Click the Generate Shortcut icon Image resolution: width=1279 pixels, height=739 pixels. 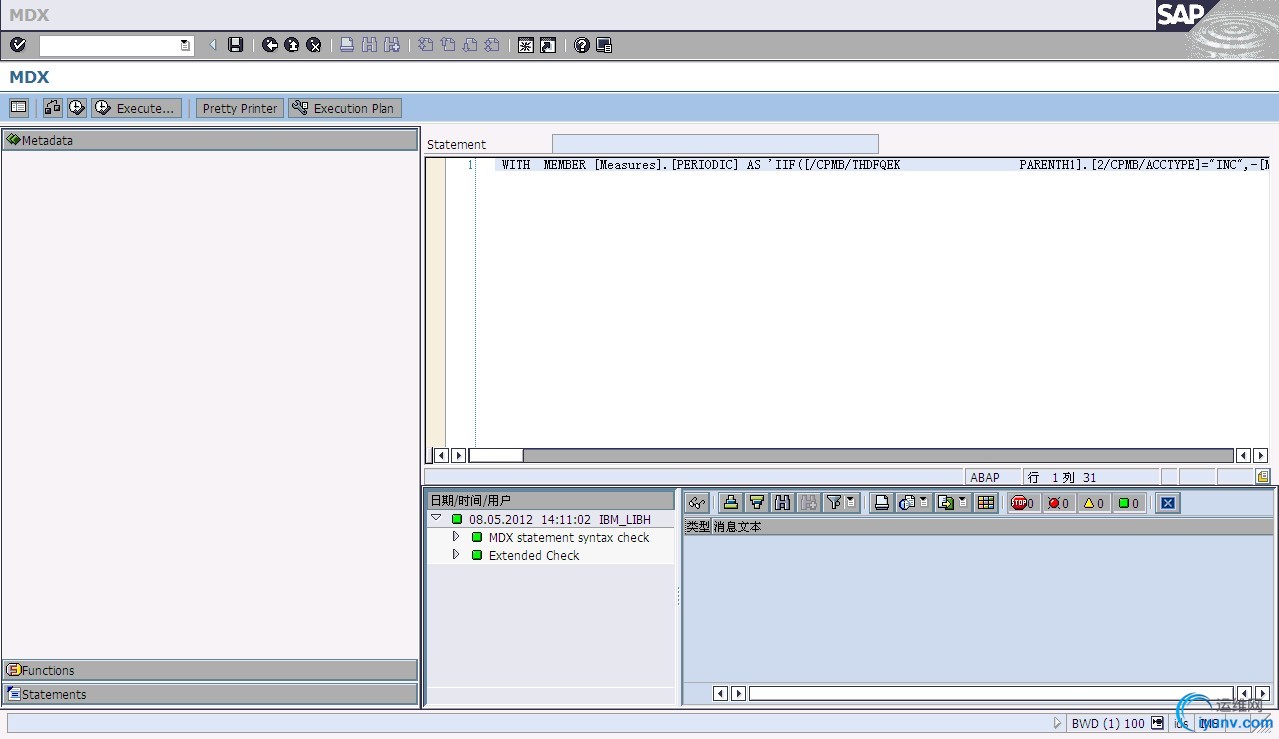(548, 45)
